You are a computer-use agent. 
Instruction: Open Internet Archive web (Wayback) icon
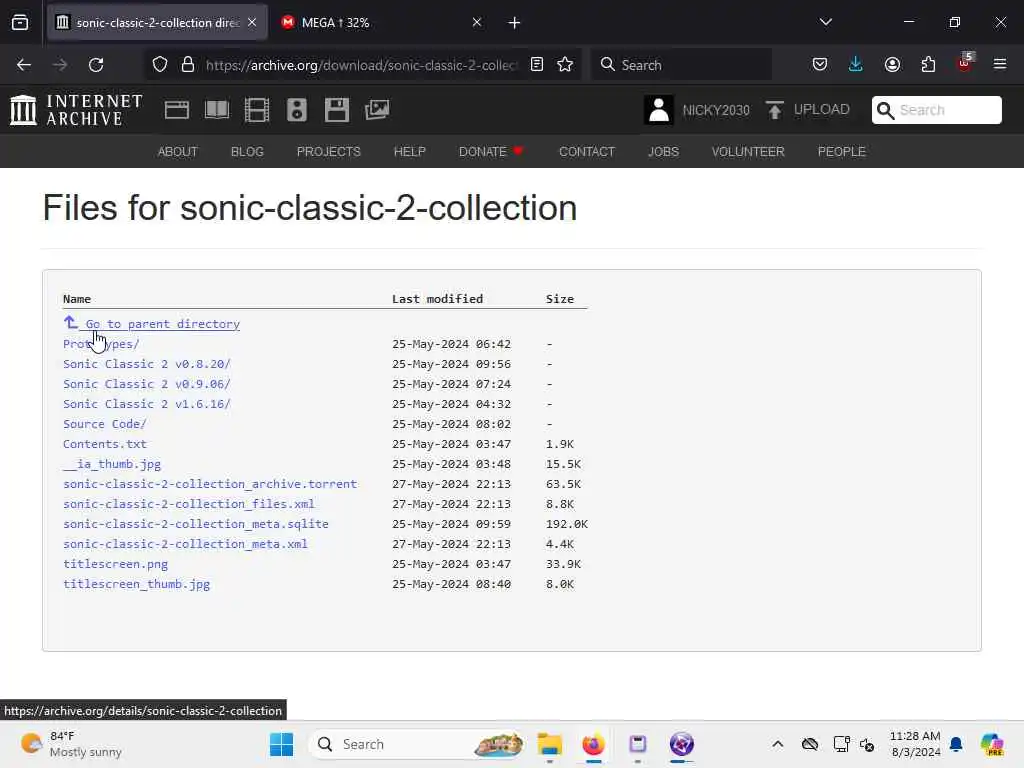point(177,110)
